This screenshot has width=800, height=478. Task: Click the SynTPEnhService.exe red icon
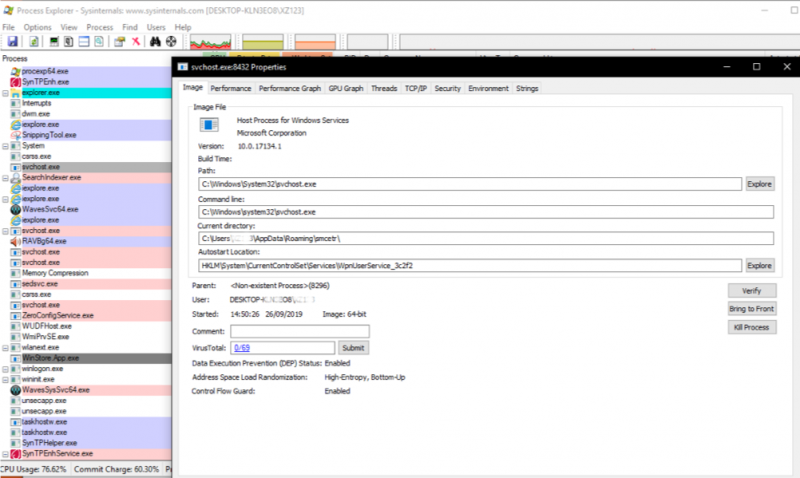pyautogui.click(x=16, y=454)
